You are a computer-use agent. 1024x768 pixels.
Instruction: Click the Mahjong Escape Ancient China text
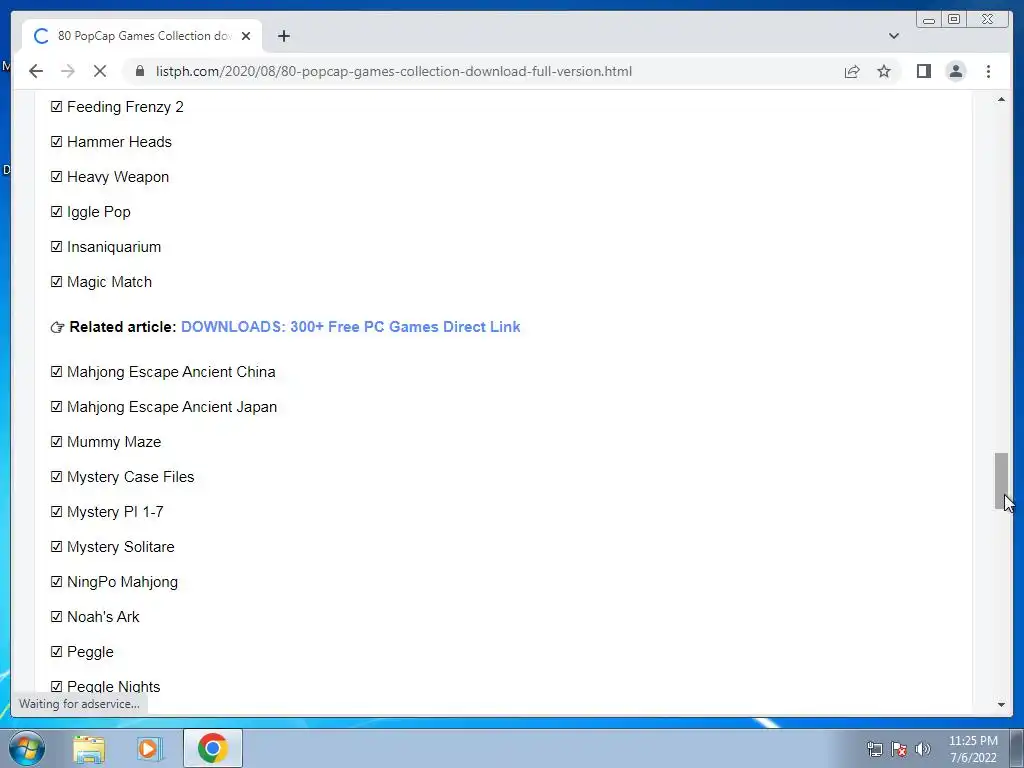[171, 372]
